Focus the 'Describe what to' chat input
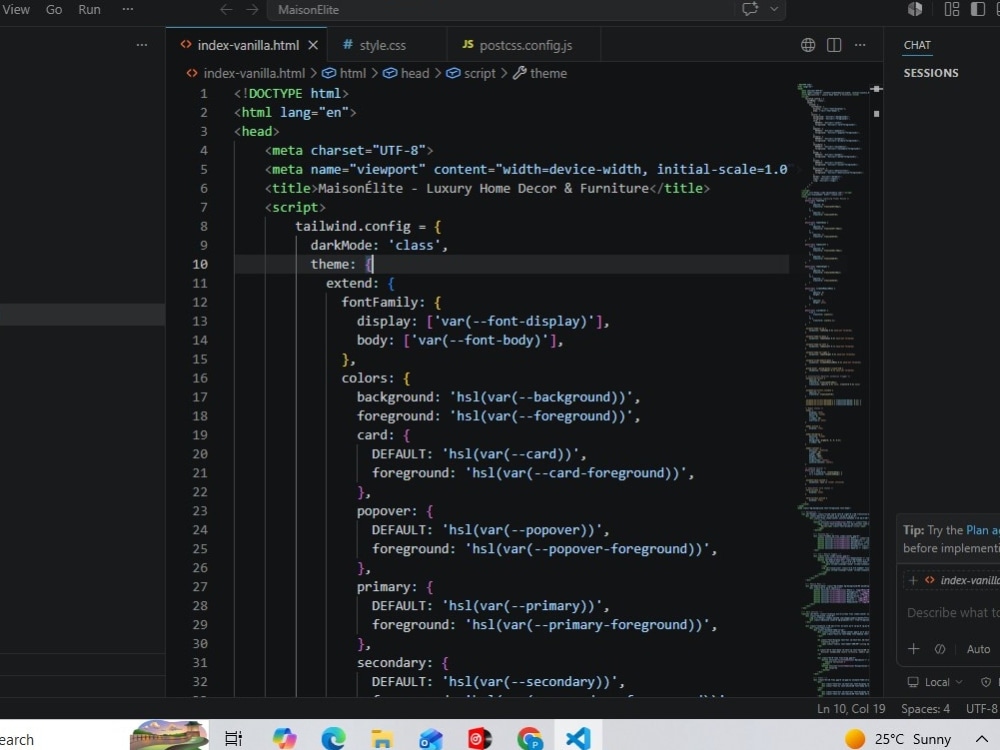The width and height of the screenshot is (1000, 750). 953,613
